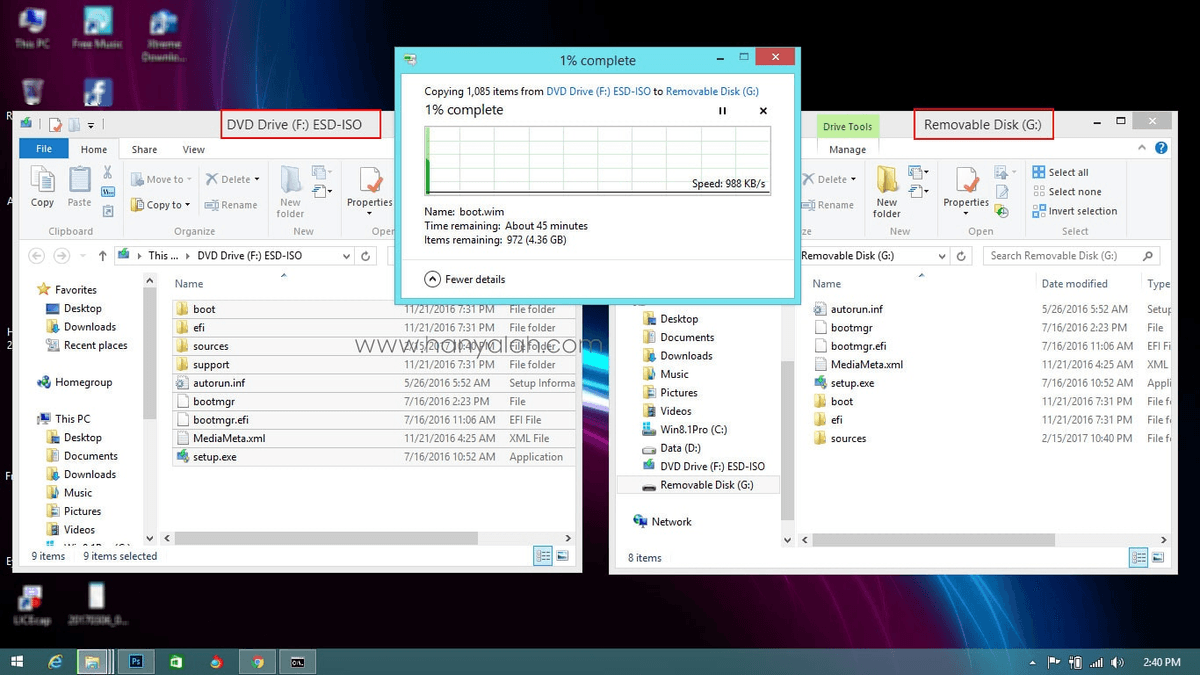The height and width of the screenshot is (675, 1200).
Task: Switch to details view via status bar icon
Action: click(541, 555)
